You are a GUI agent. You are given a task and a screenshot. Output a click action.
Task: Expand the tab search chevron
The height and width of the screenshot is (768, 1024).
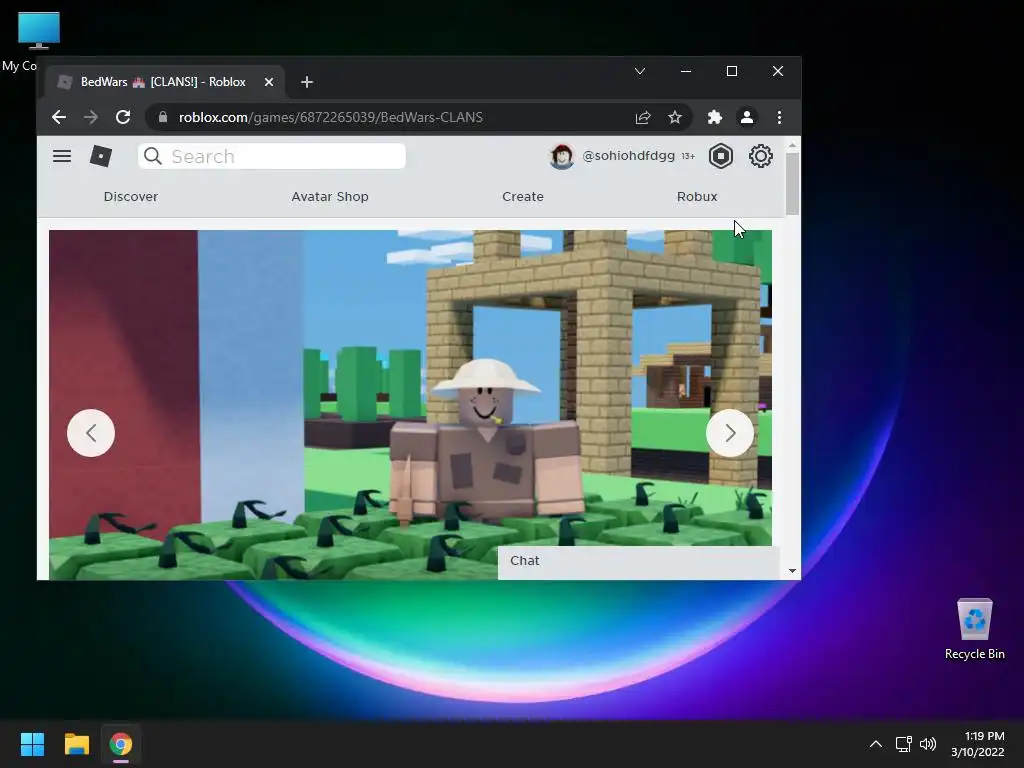tap(640, 71)
